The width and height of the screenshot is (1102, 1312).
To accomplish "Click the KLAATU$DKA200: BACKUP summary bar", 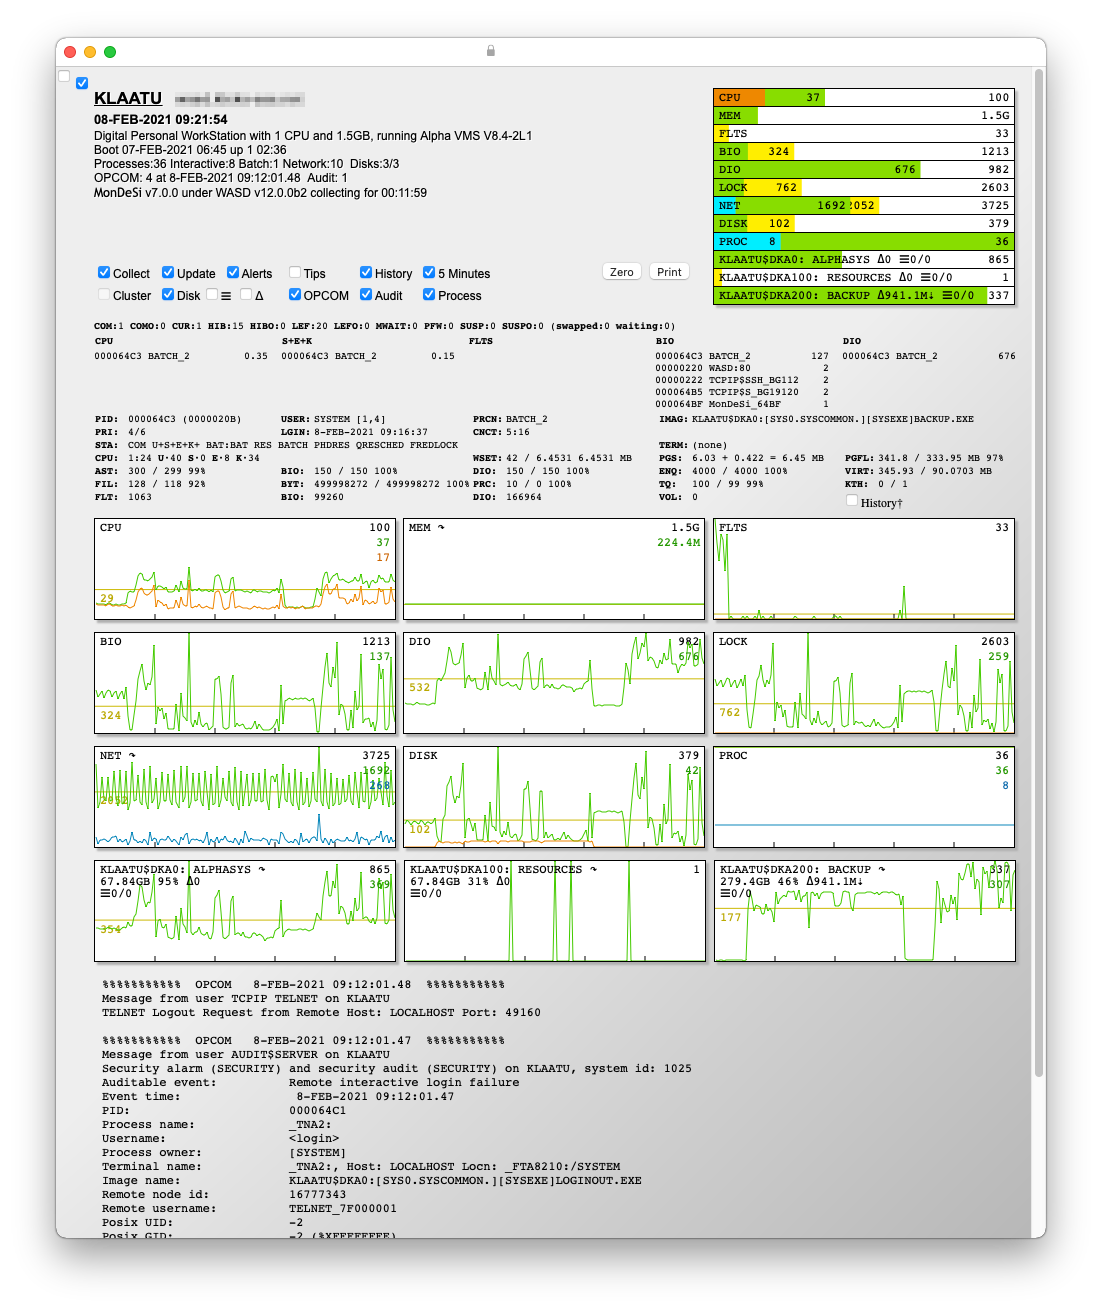I will [864, 296].
